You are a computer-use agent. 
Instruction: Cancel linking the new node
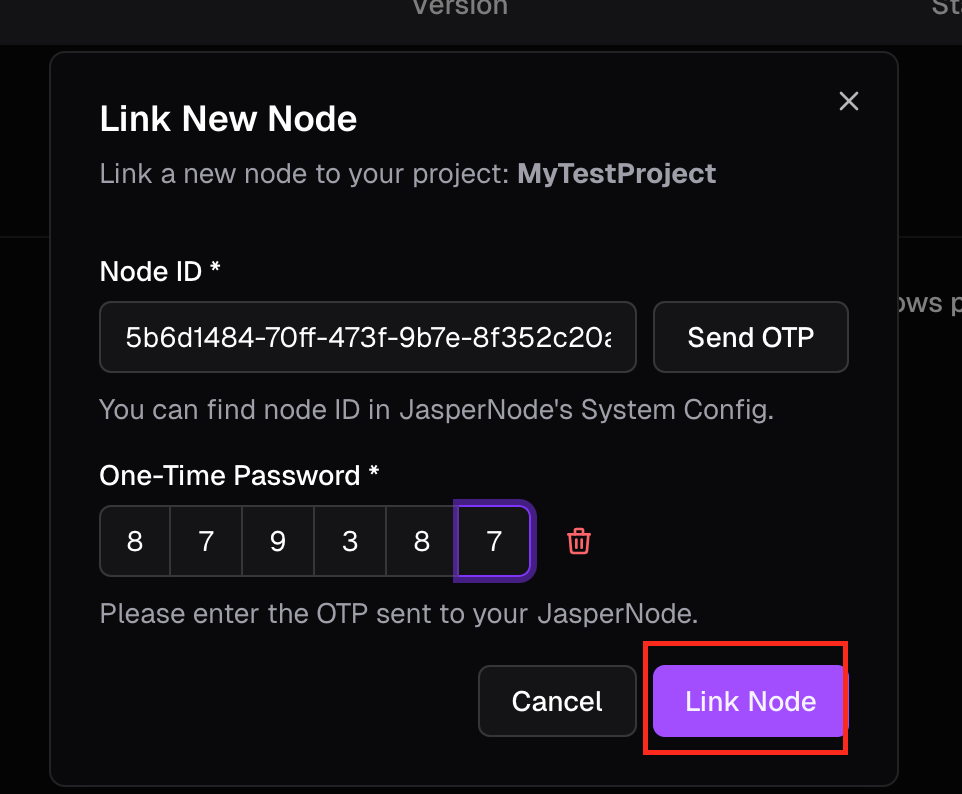557,701
